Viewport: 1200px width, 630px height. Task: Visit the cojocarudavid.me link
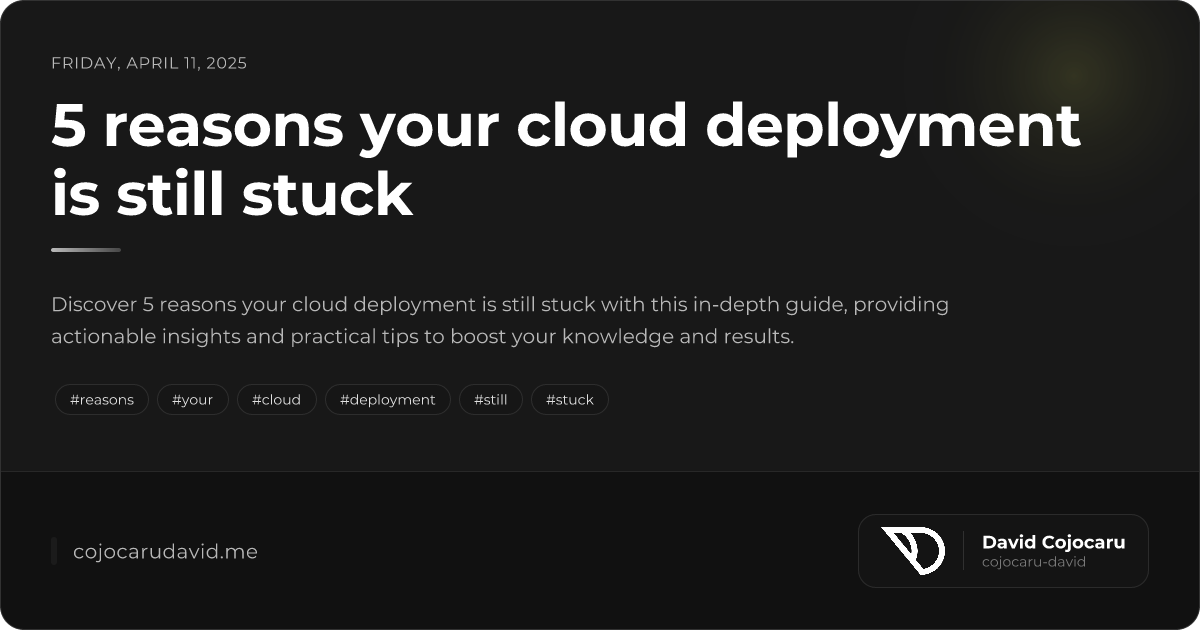pos(164,551)
